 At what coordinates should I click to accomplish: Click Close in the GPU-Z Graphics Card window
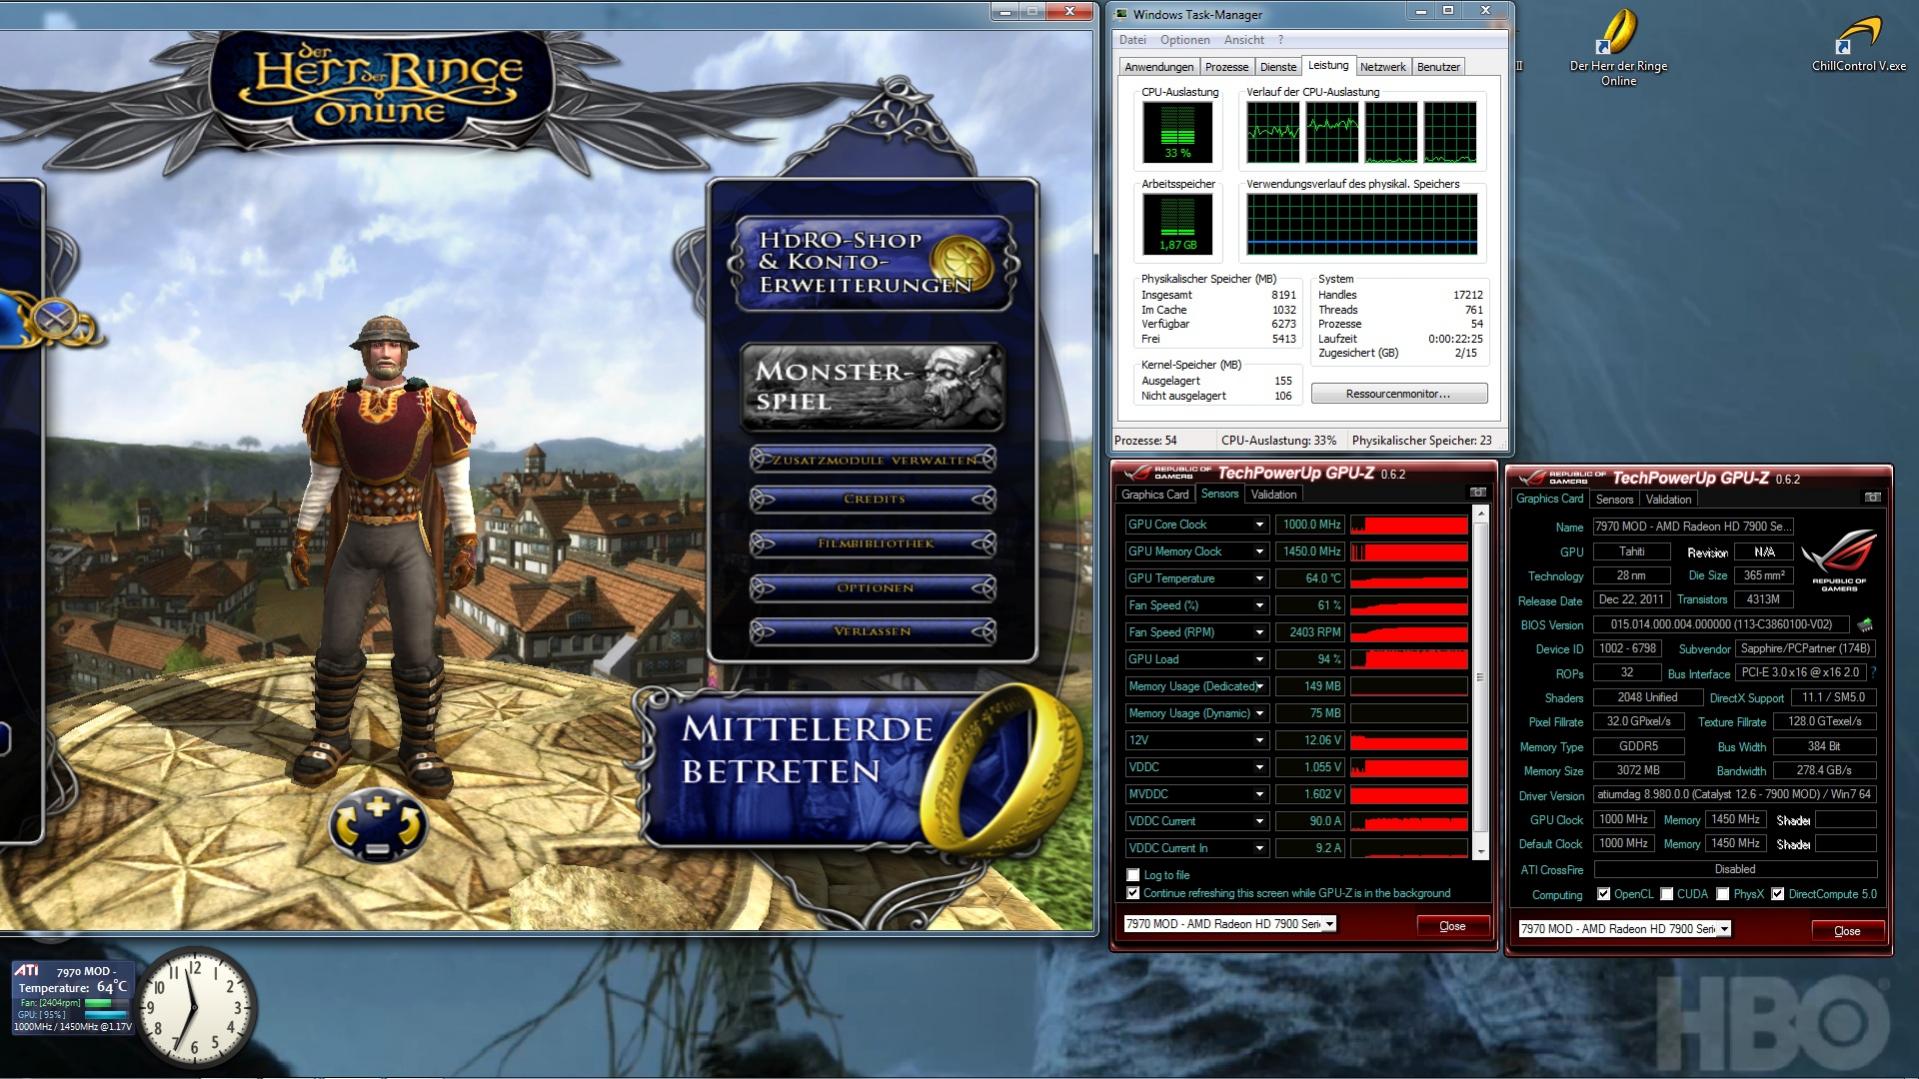point(1847,931)
